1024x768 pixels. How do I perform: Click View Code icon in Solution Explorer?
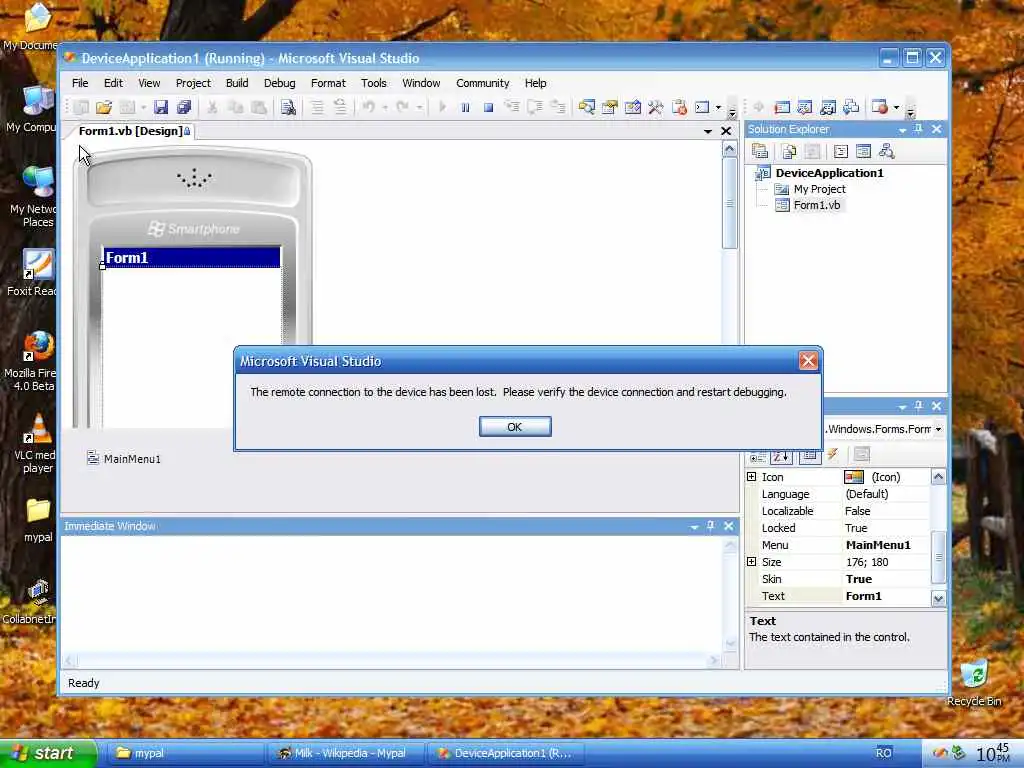pyautogui.click(x=840, y=152)
